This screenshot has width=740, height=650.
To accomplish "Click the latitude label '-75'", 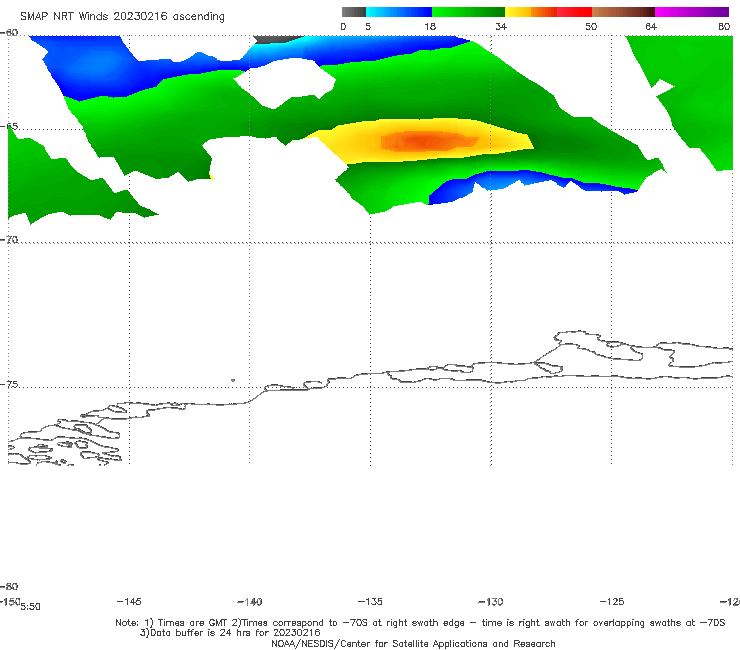I will [x=9, y=384].
